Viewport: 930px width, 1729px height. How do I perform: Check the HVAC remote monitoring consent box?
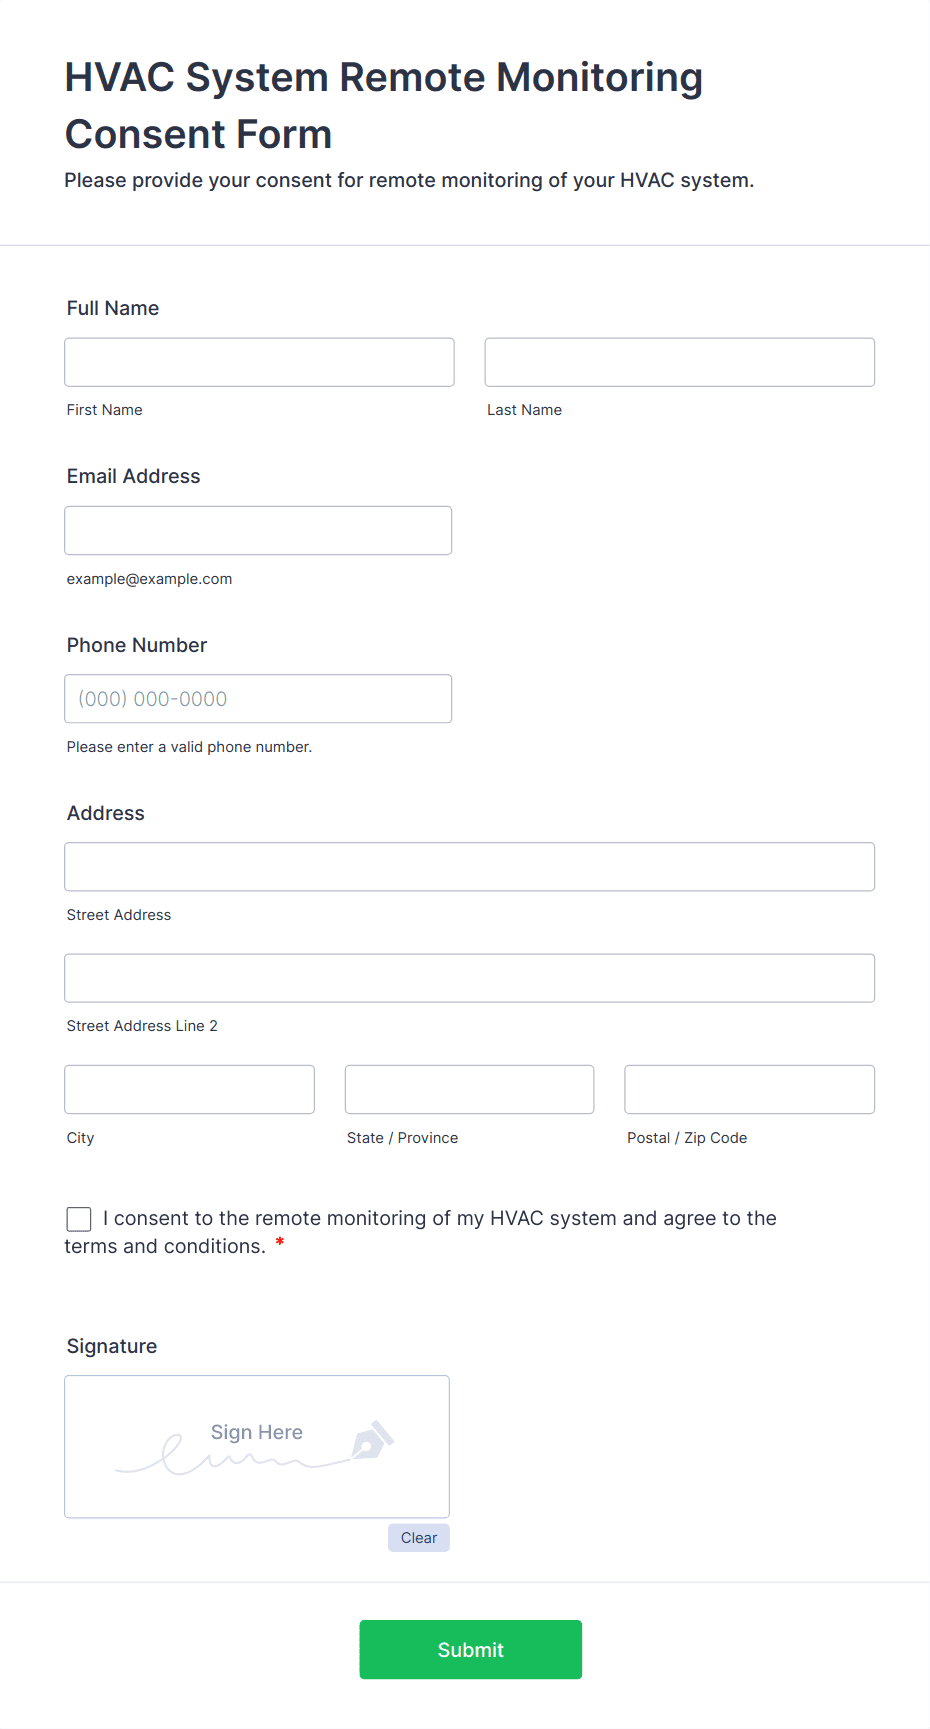coord(79,1219)
